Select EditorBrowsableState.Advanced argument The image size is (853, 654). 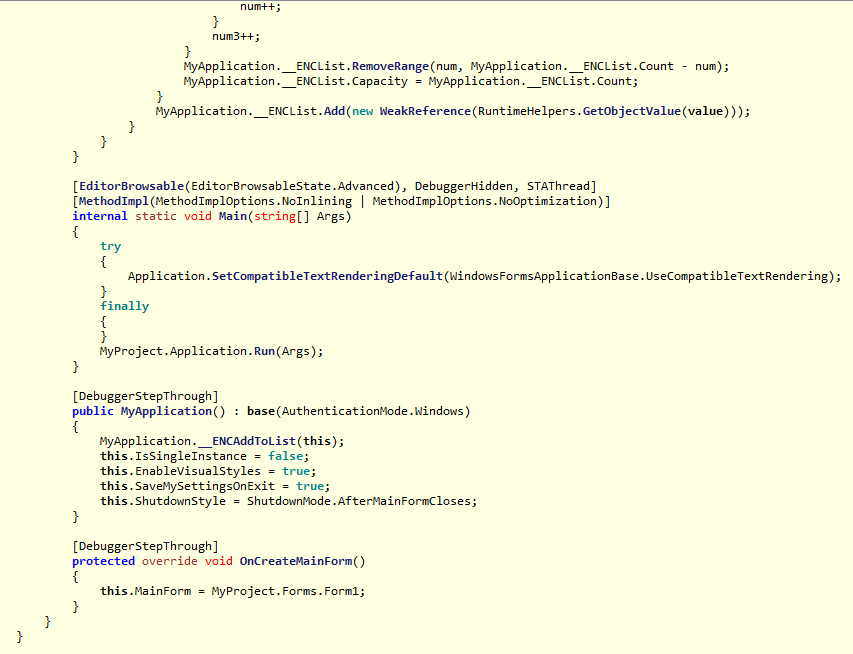pos(292,187)
